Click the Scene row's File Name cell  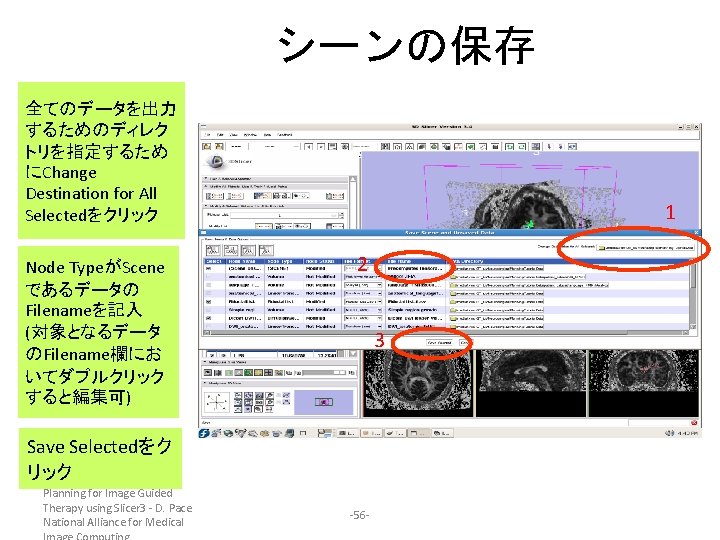click(416, 268)
